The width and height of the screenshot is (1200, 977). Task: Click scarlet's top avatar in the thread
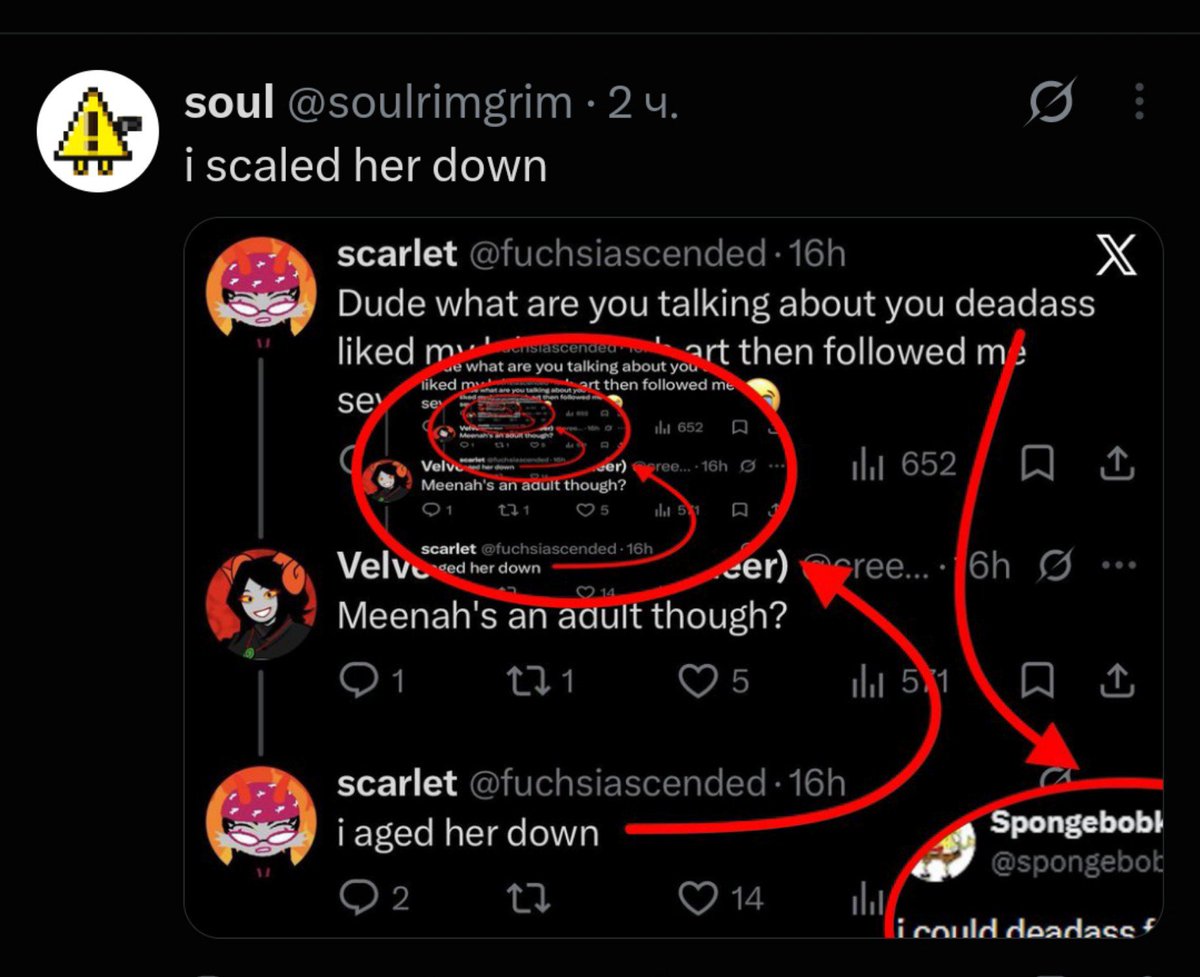(x=260, y=288)
